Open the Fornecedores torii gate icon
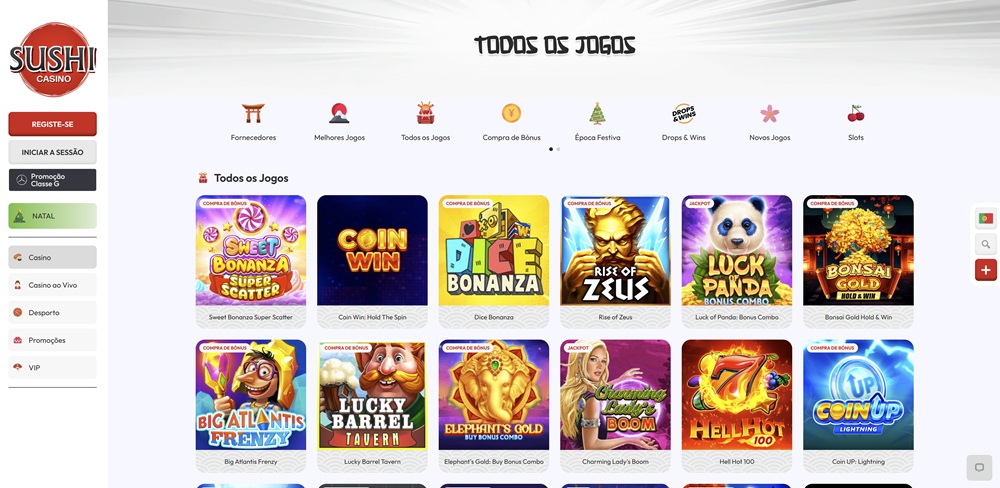1000x488 pixels. point(253,114)
